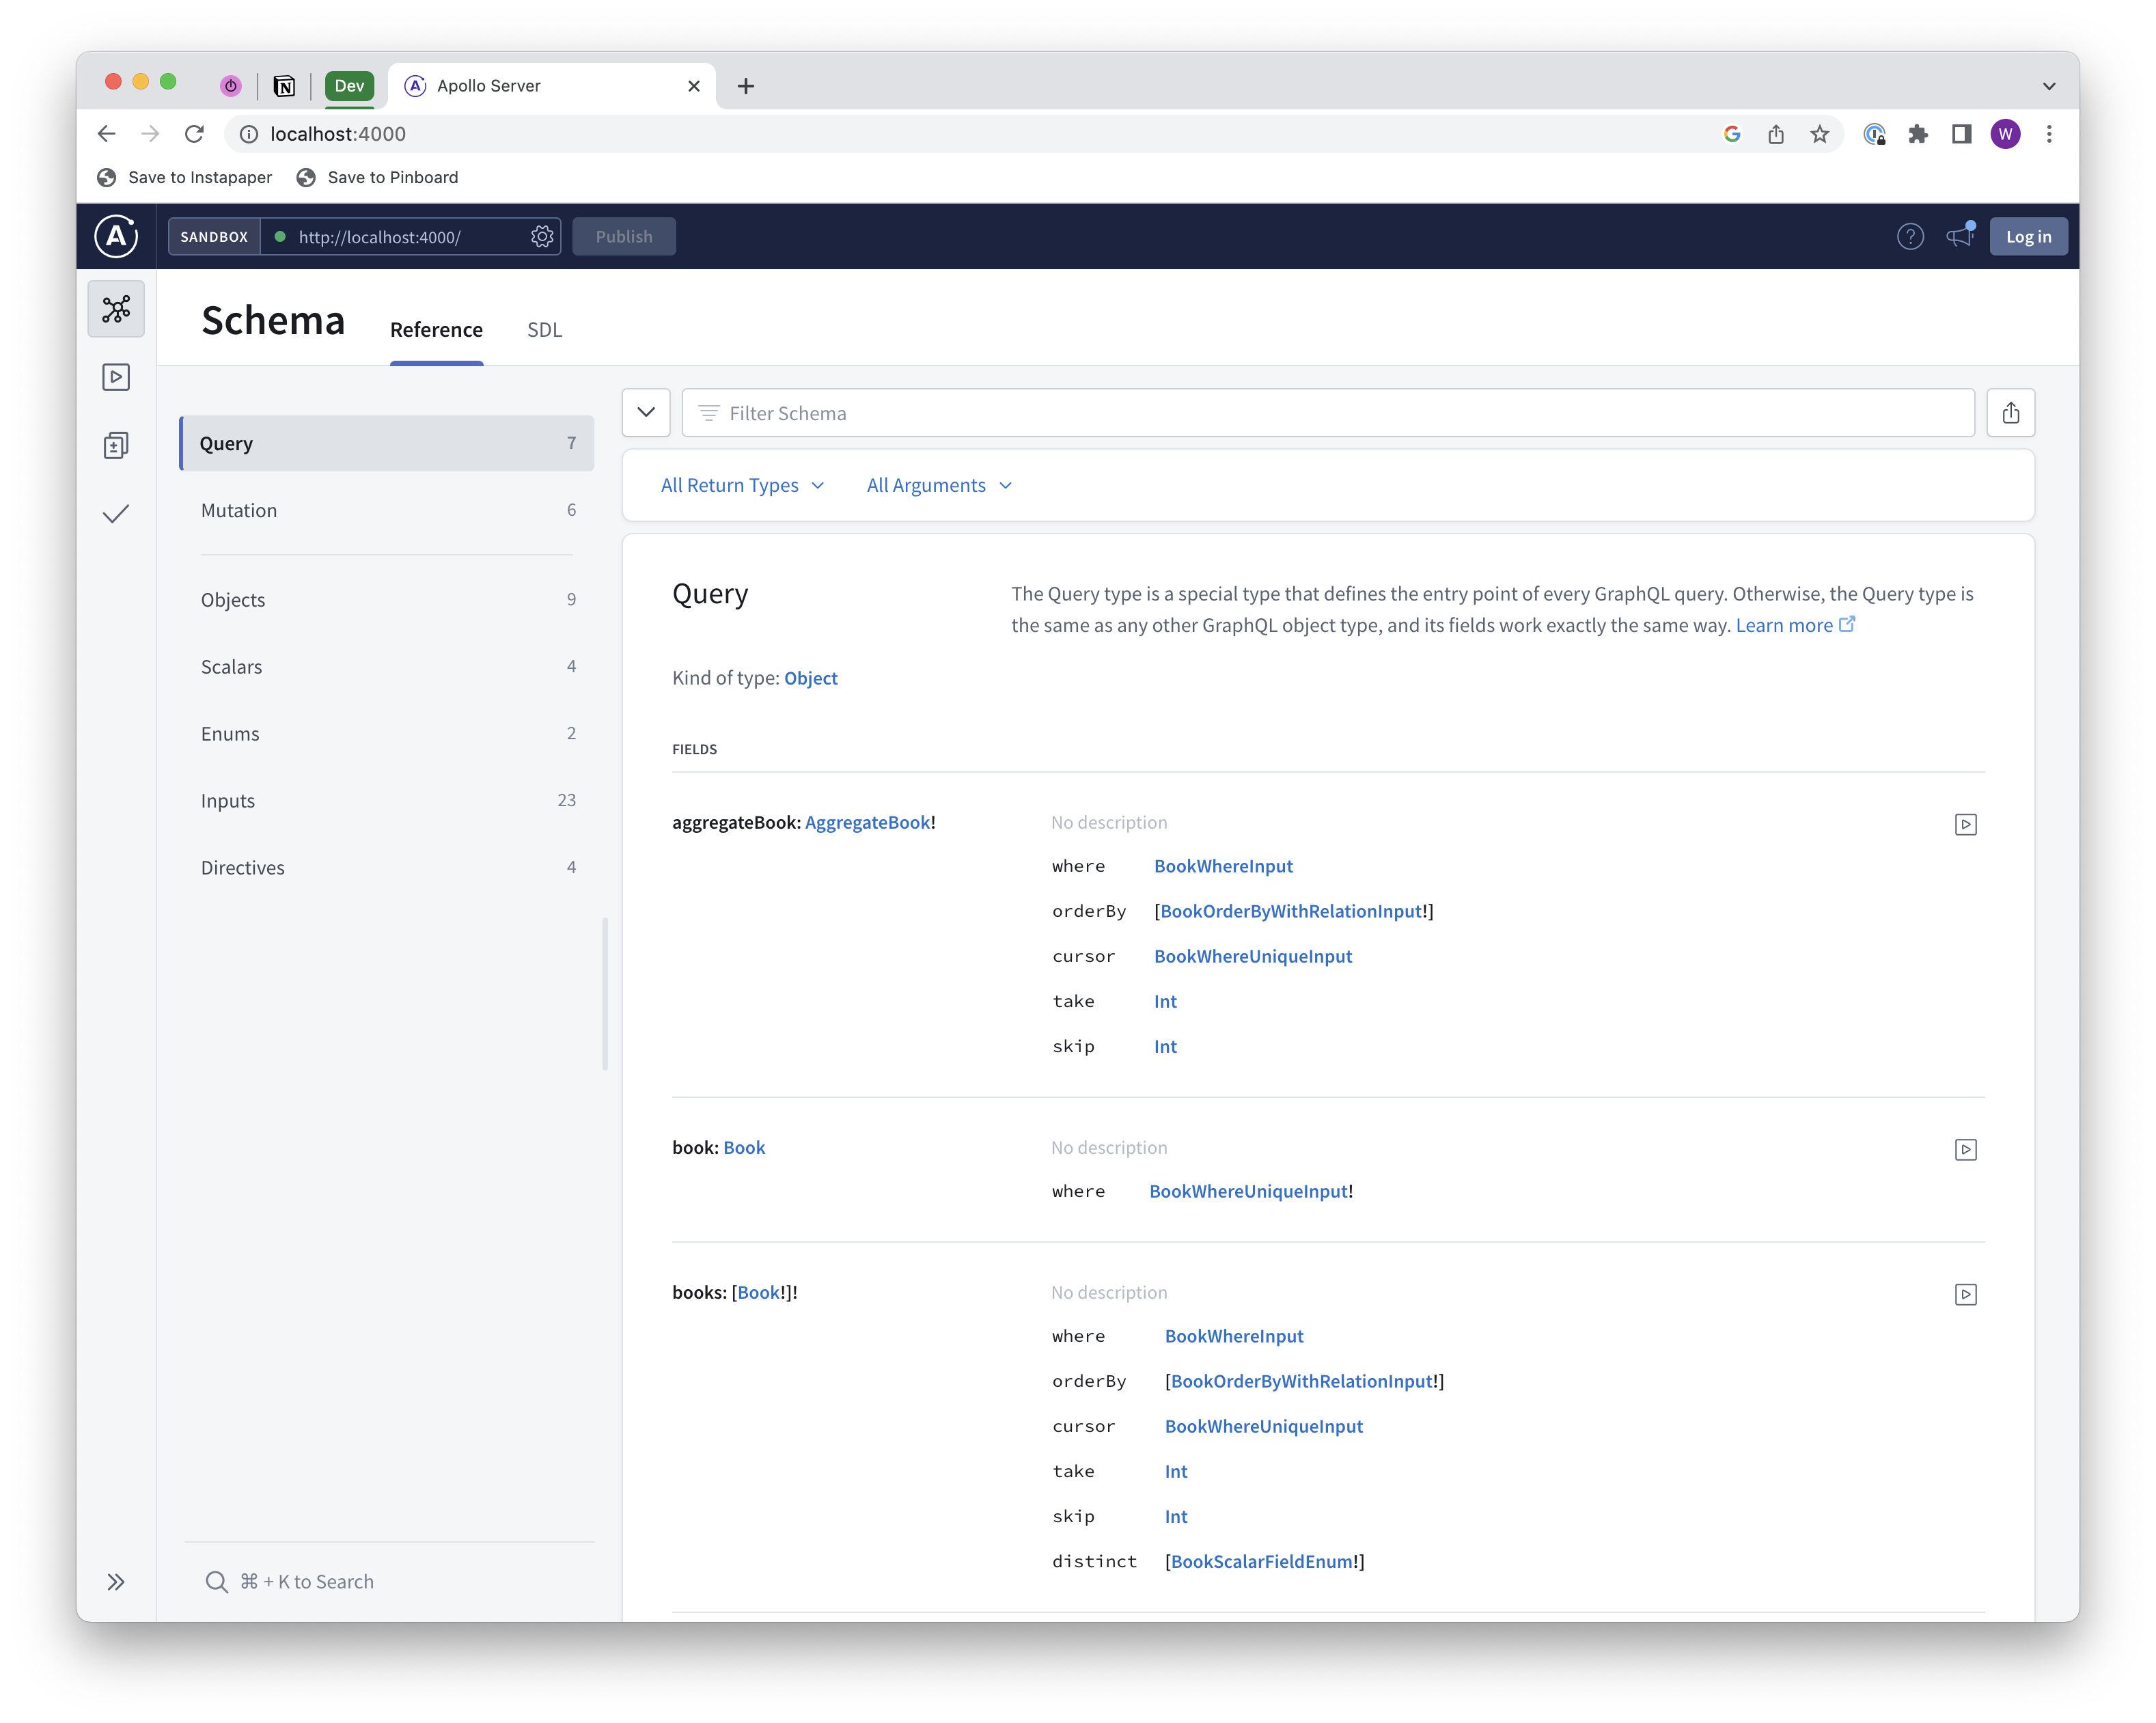
Task: Open the Checks checkmark sidebar icon
Action: 116,514
